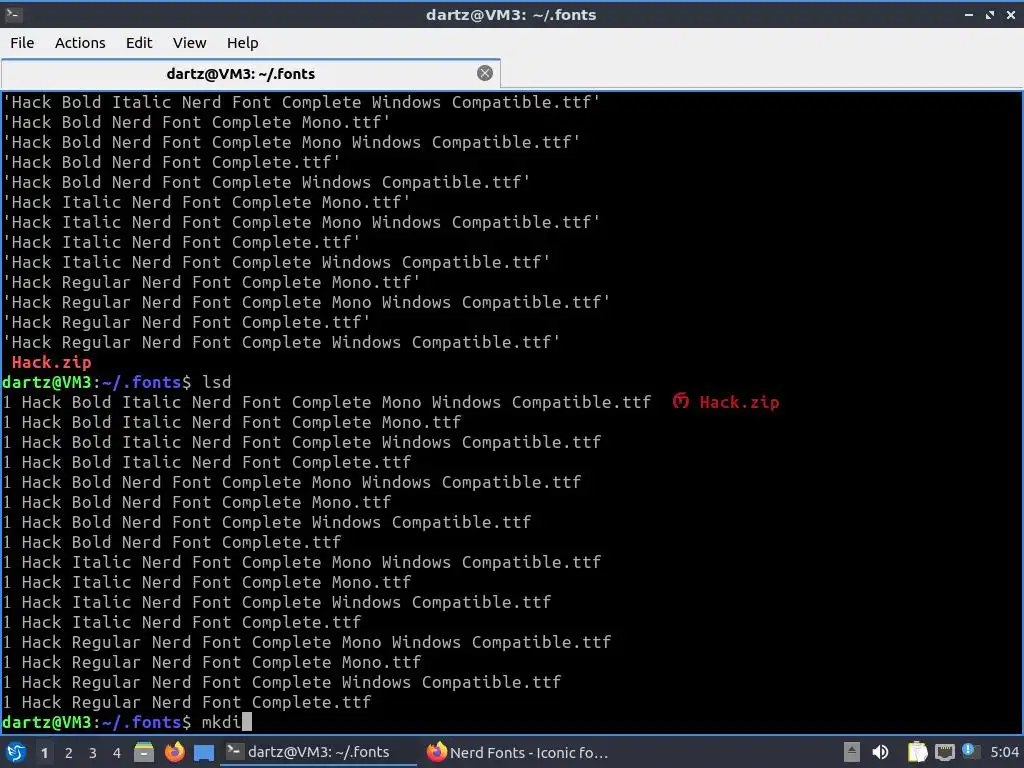Open the removable media eject tray icon
1024x768 pixels.
click(851, 752)
